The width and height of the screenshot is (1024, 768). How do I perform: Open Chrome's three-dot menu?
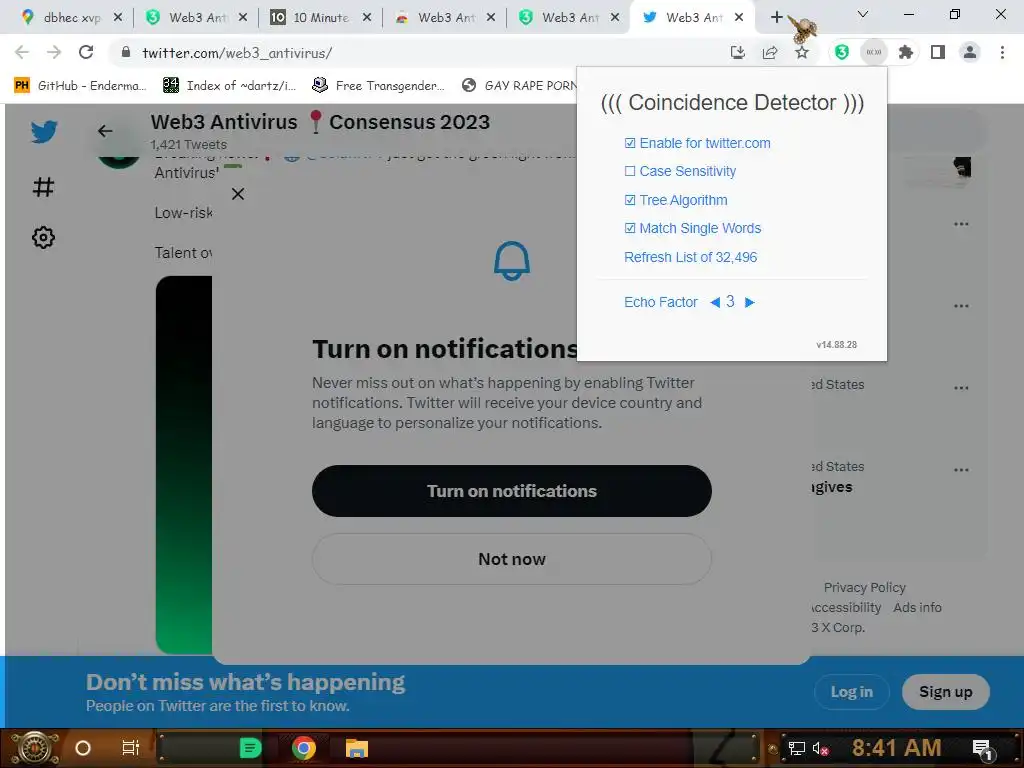click(x=1002, y=52)
